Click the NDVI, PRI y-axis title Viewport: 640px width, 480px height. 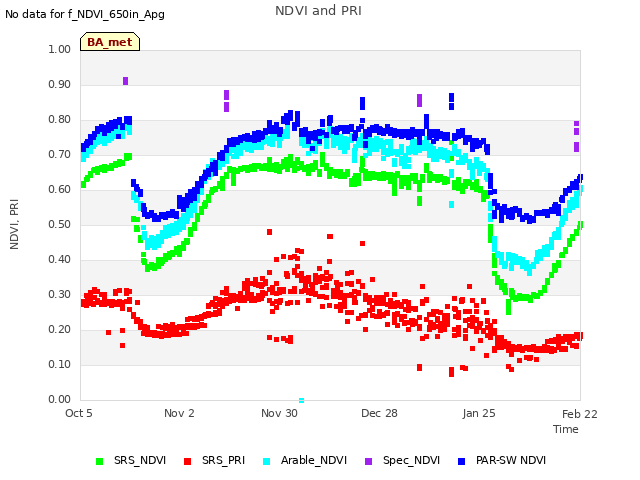coord(14,224)
